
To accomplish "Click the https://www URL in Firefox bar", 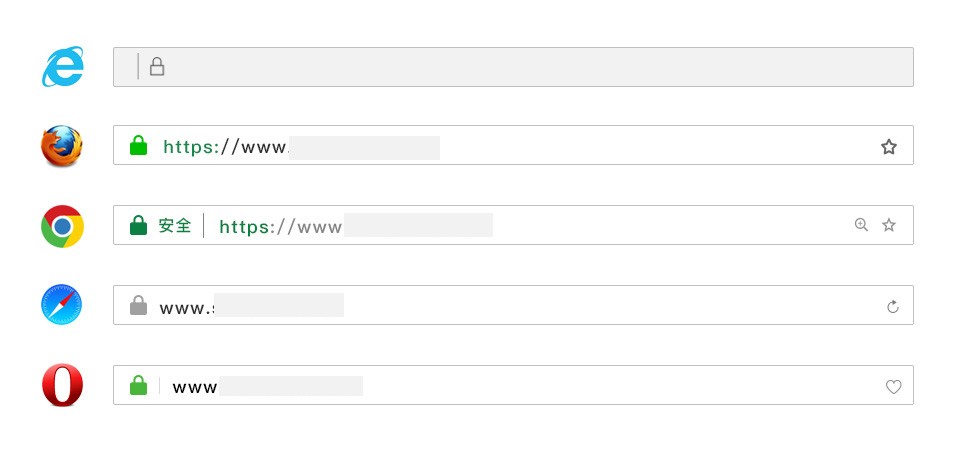I will [x=225, y=148].
